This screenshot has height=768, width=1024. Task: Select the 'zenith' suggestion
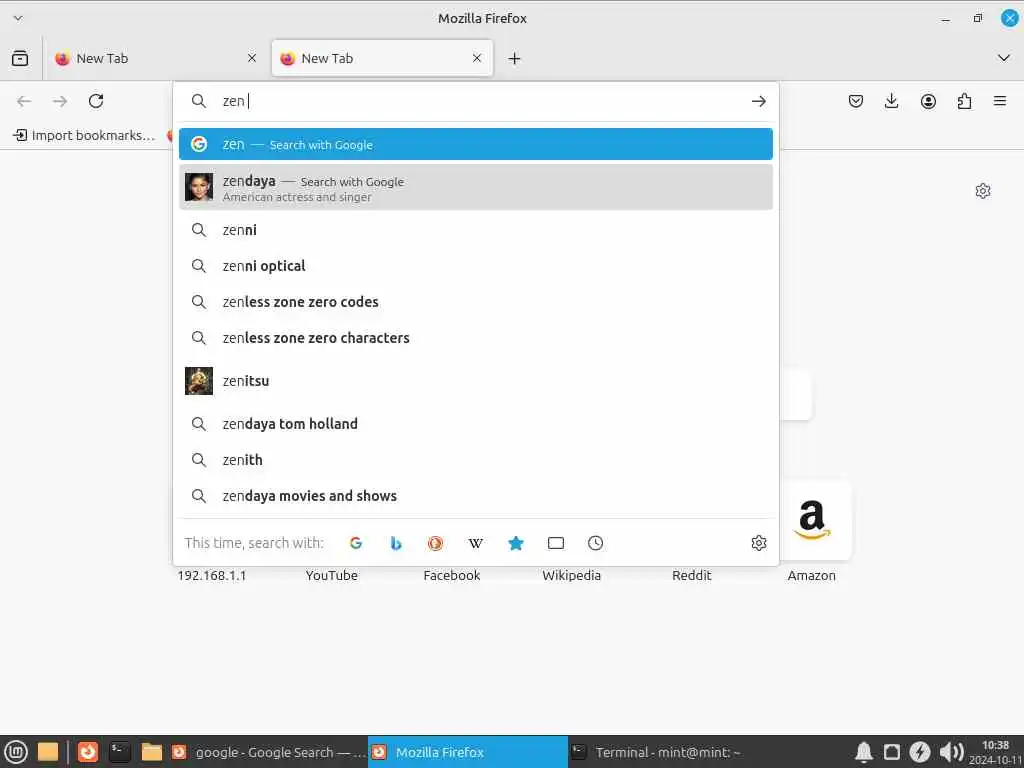click(x=475, y=460)
